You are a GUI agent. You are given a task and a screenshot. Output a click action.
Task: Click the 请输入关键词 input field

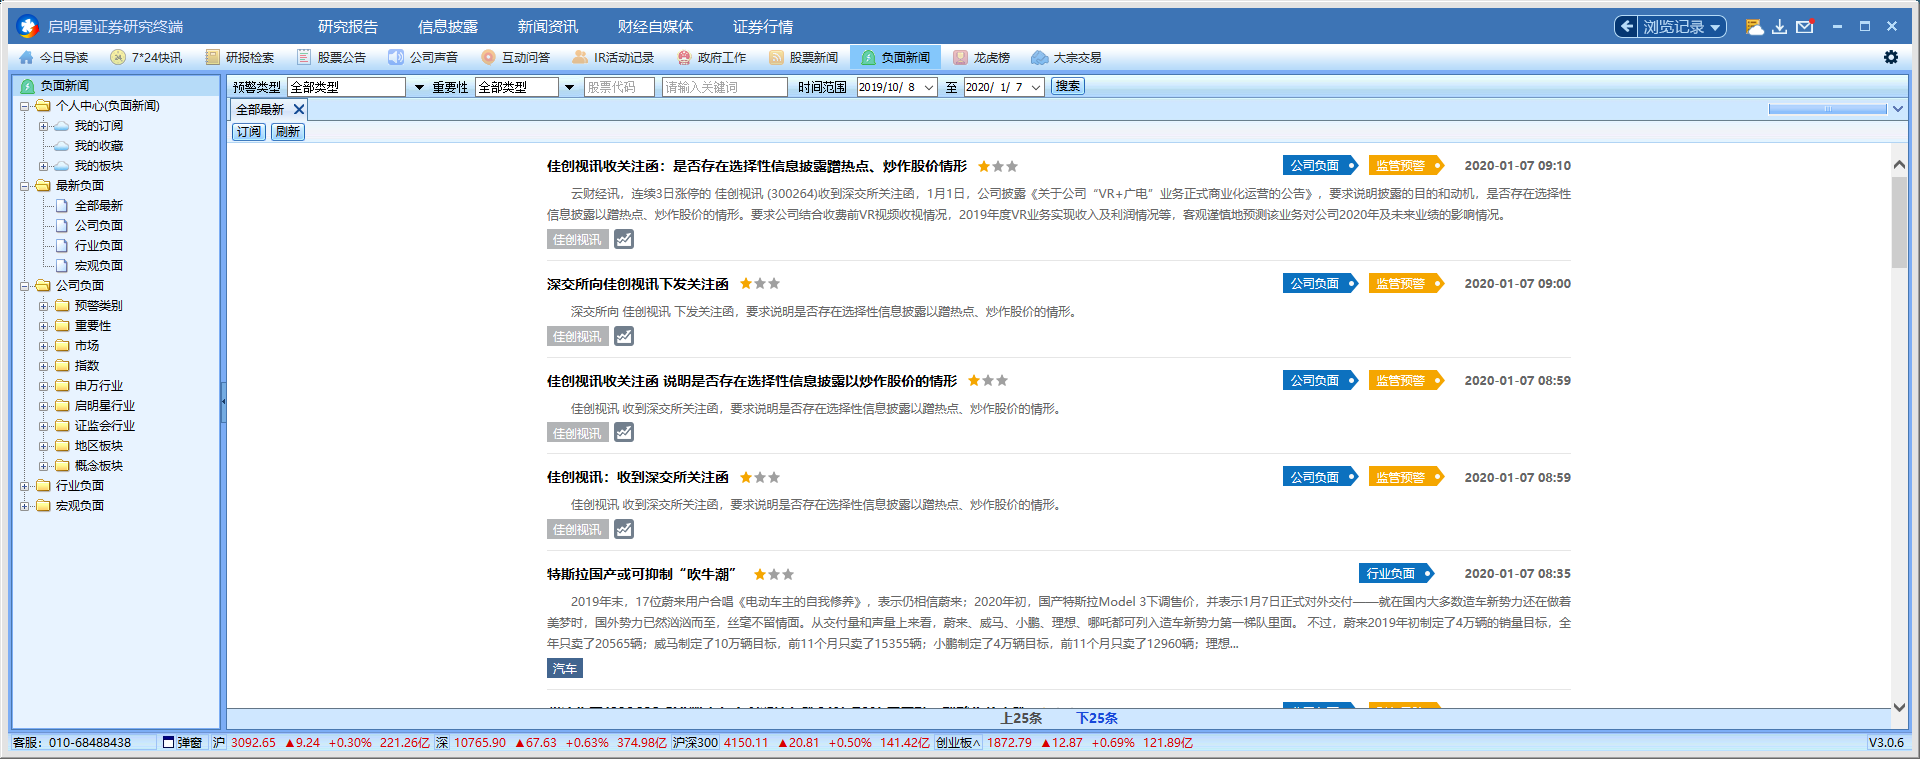pos(724,87)
